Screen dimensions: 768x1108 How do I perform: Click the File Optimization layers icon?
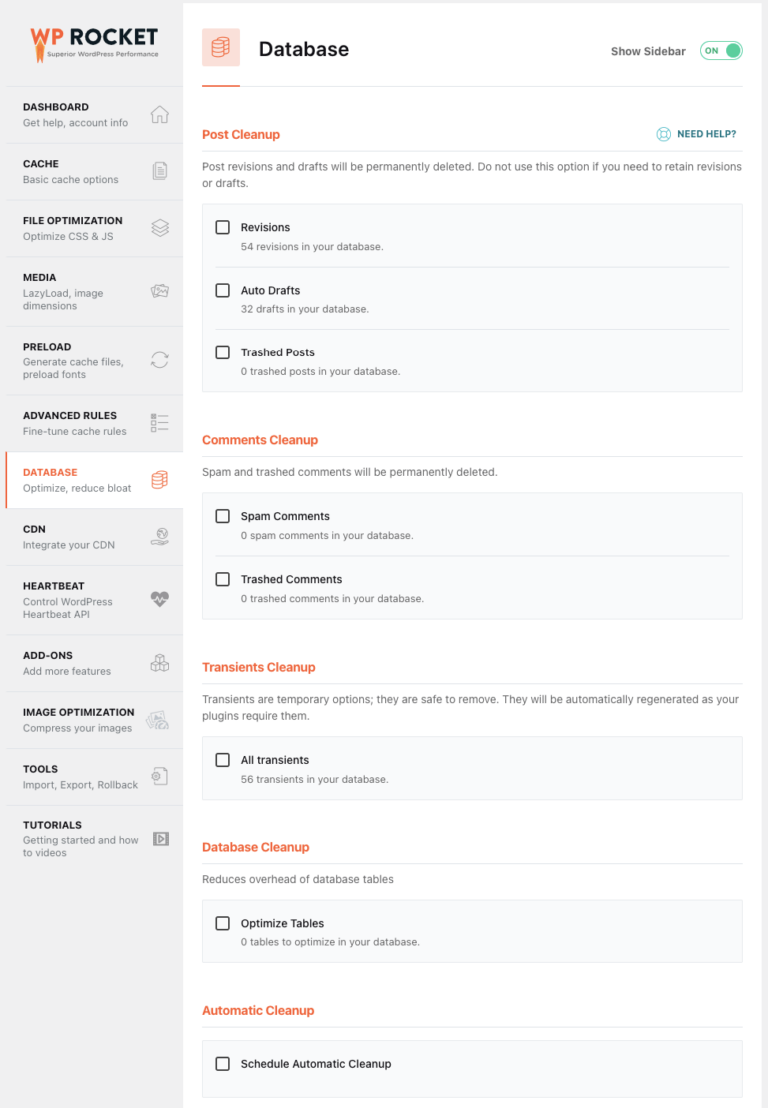click(160, 228)
